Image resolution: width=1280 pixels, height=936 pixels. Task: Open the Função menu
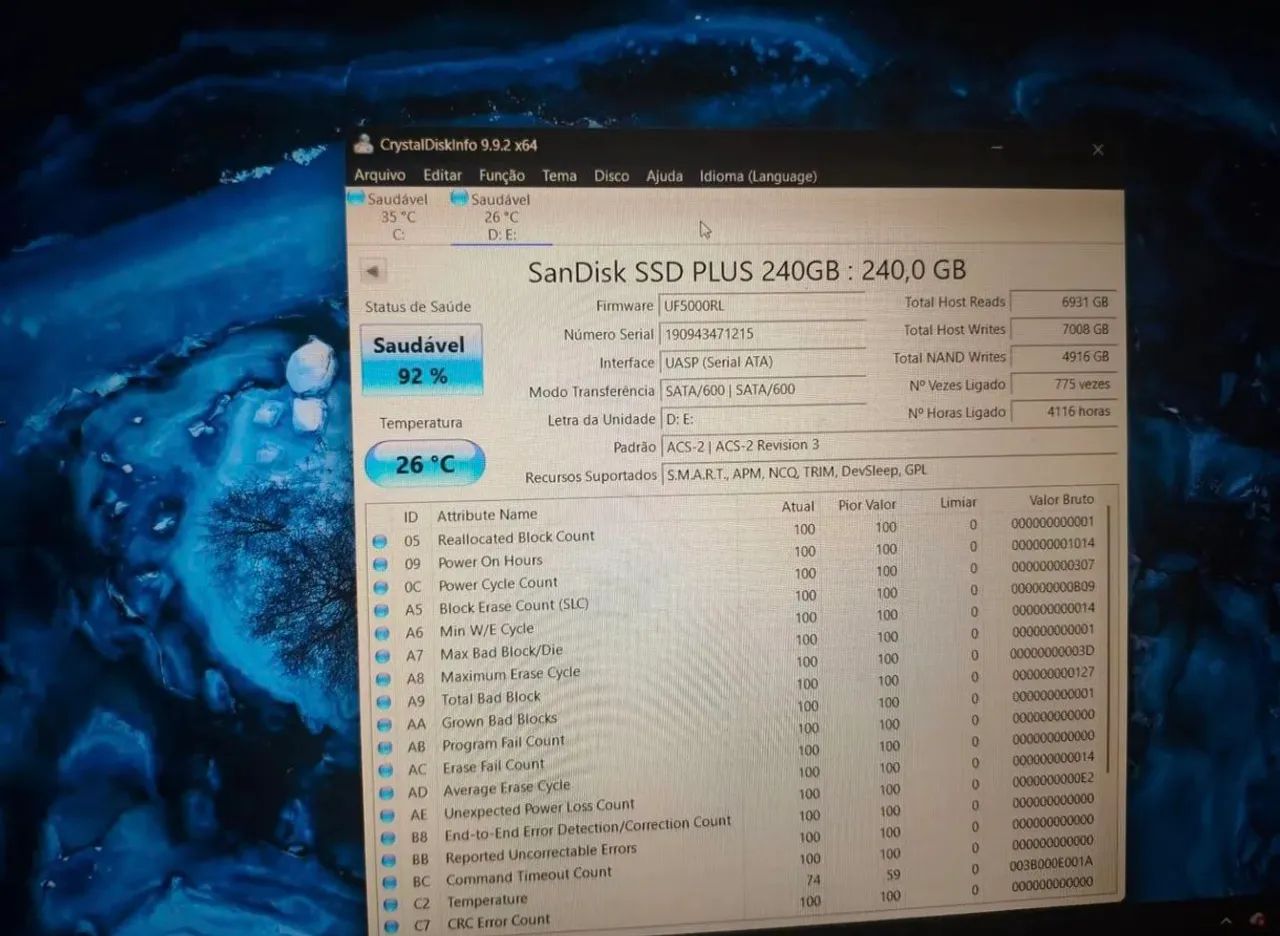coord(502,175)
